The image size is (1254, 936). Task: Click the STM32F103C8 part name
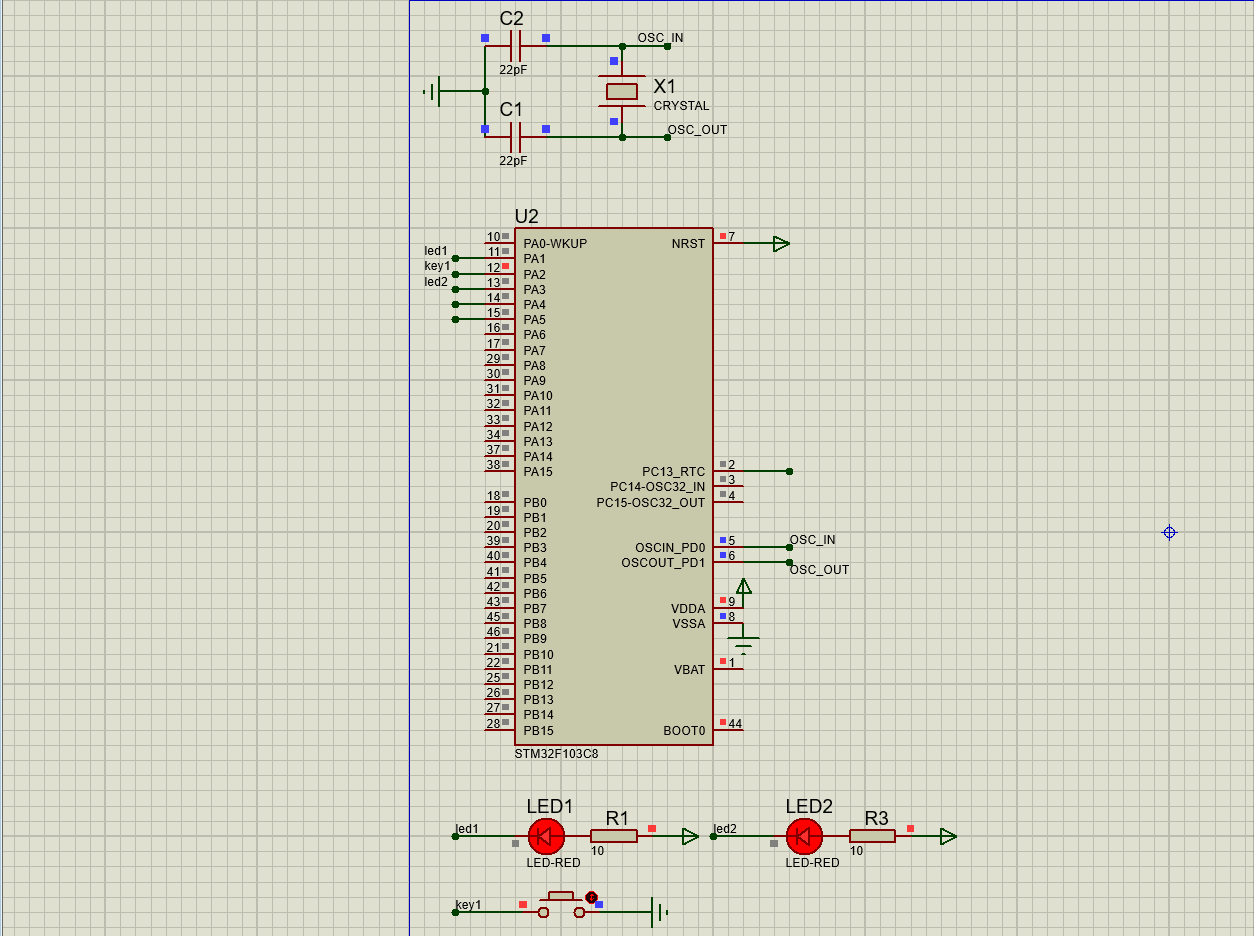[x=556, y=754]
